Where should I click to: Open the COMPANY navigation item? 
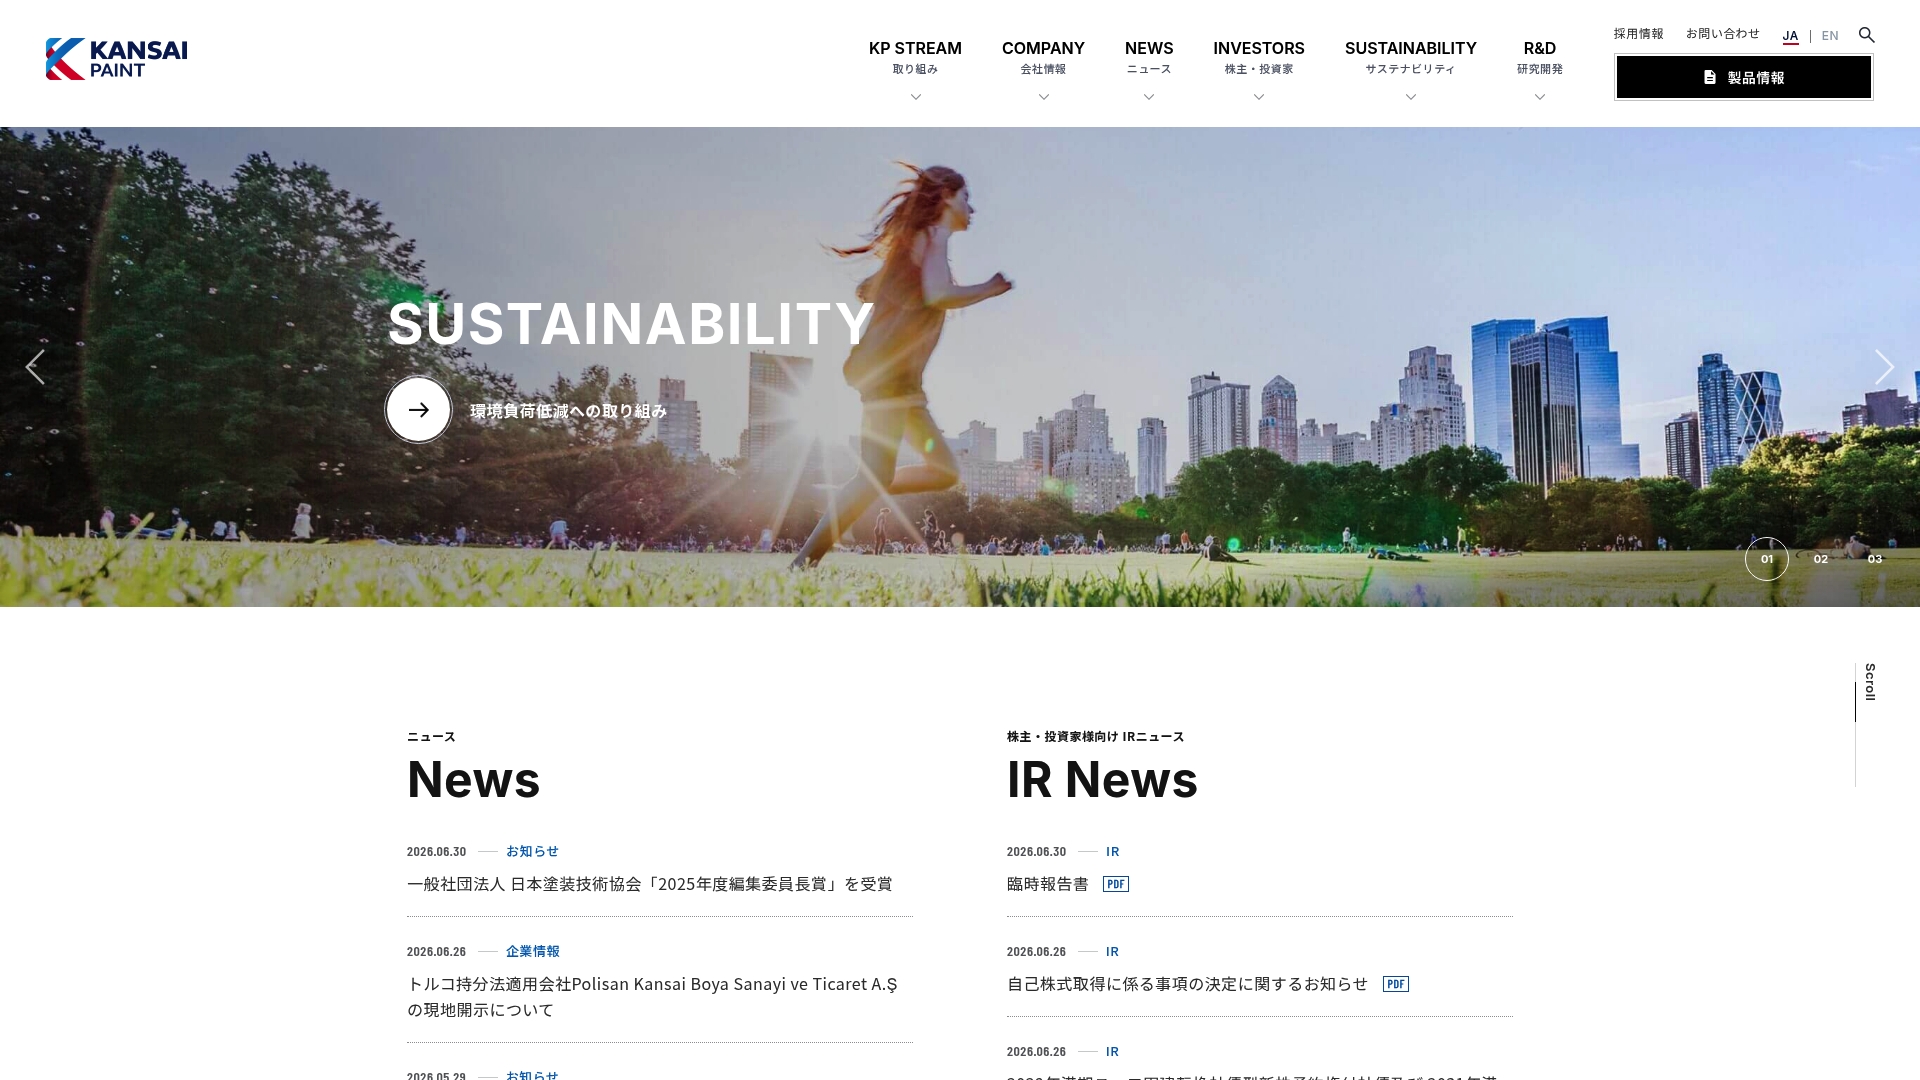click(x=1043, y=57)
